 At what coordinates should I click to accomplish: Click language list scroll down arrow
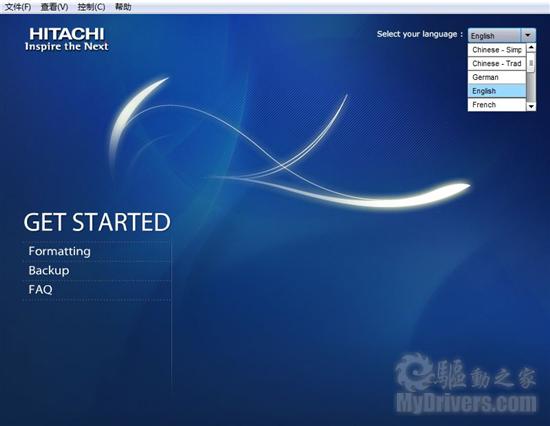coord(531,106)
